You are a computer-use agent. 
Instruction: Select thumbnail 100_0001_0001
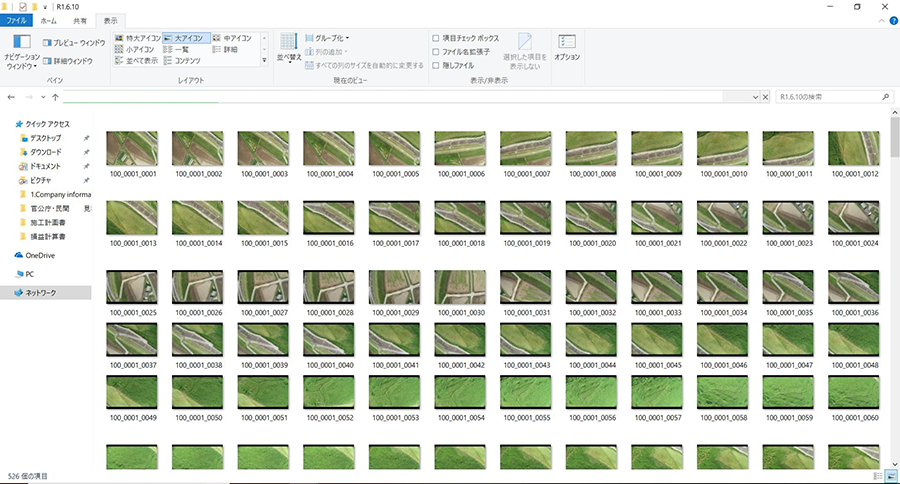132,149
